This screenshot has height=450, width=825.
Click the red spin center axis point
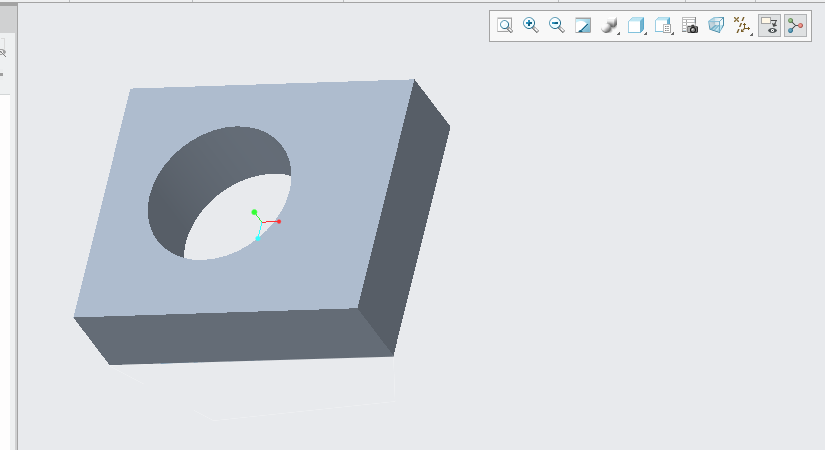279,221
